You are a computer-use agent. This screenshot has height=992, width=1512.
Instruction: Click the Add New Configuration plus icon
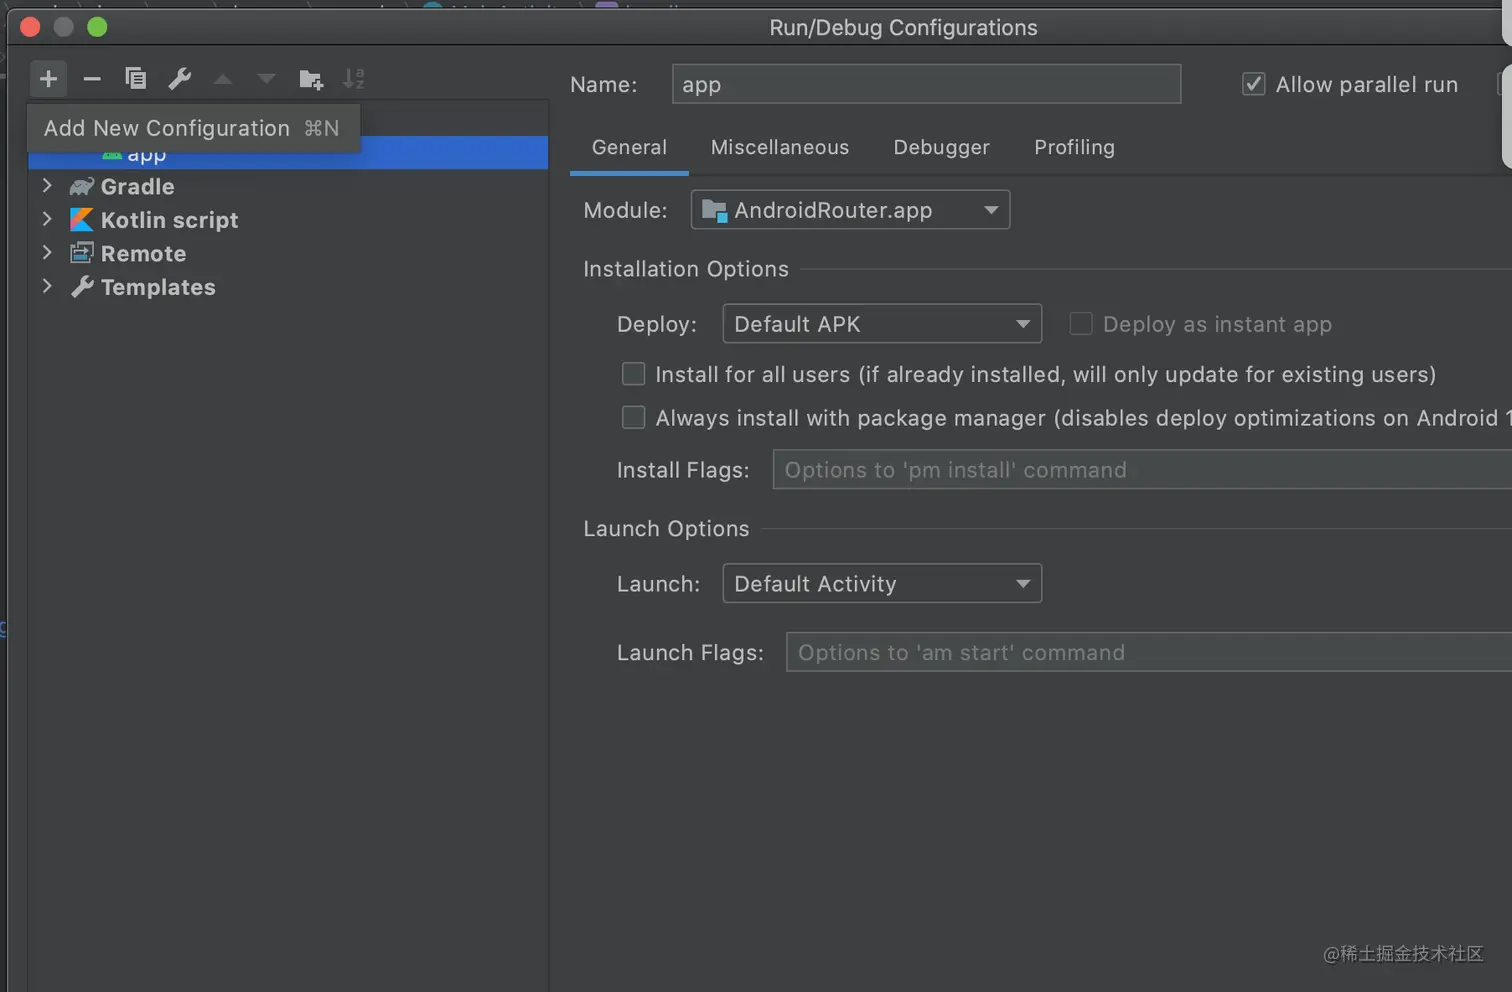click(48, 79)
